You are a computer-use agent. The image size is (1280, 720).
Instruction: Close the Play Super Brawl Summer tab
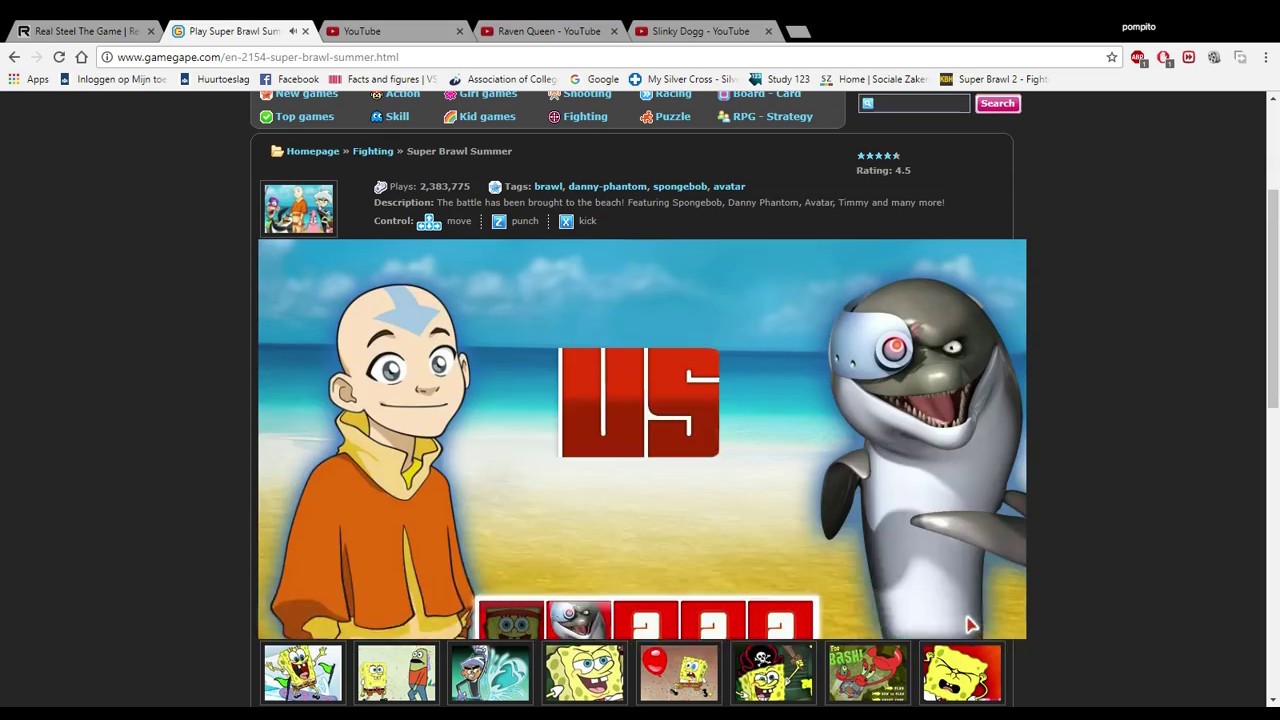tap(305, 31)
